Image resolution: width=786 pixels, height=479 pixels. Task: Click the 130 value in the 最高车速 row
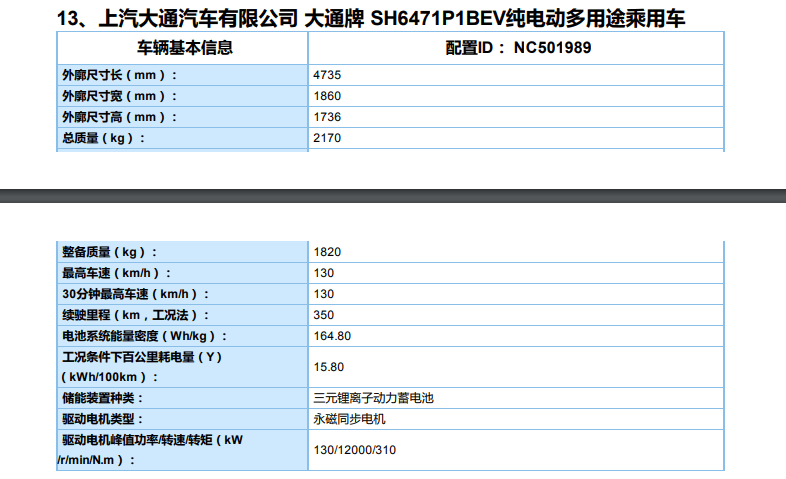324,273
